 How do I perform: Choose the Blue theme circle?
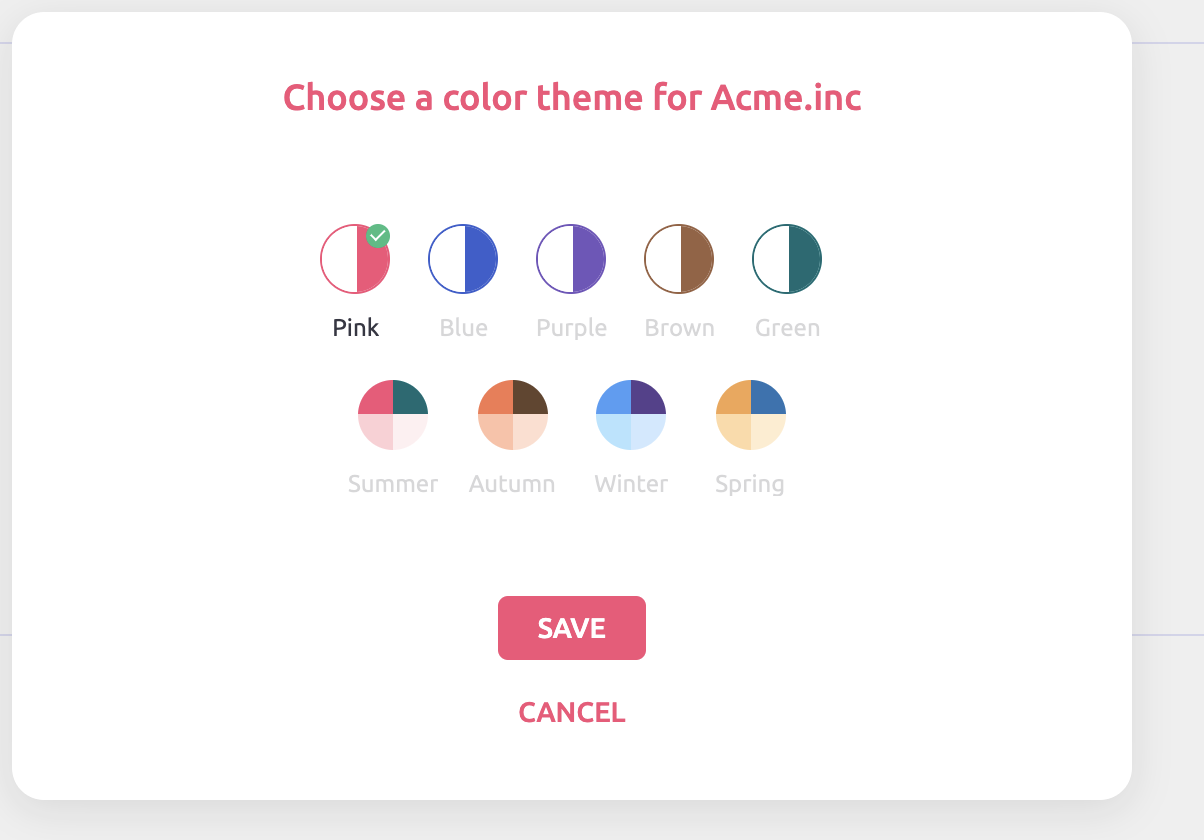click(463, 258)
